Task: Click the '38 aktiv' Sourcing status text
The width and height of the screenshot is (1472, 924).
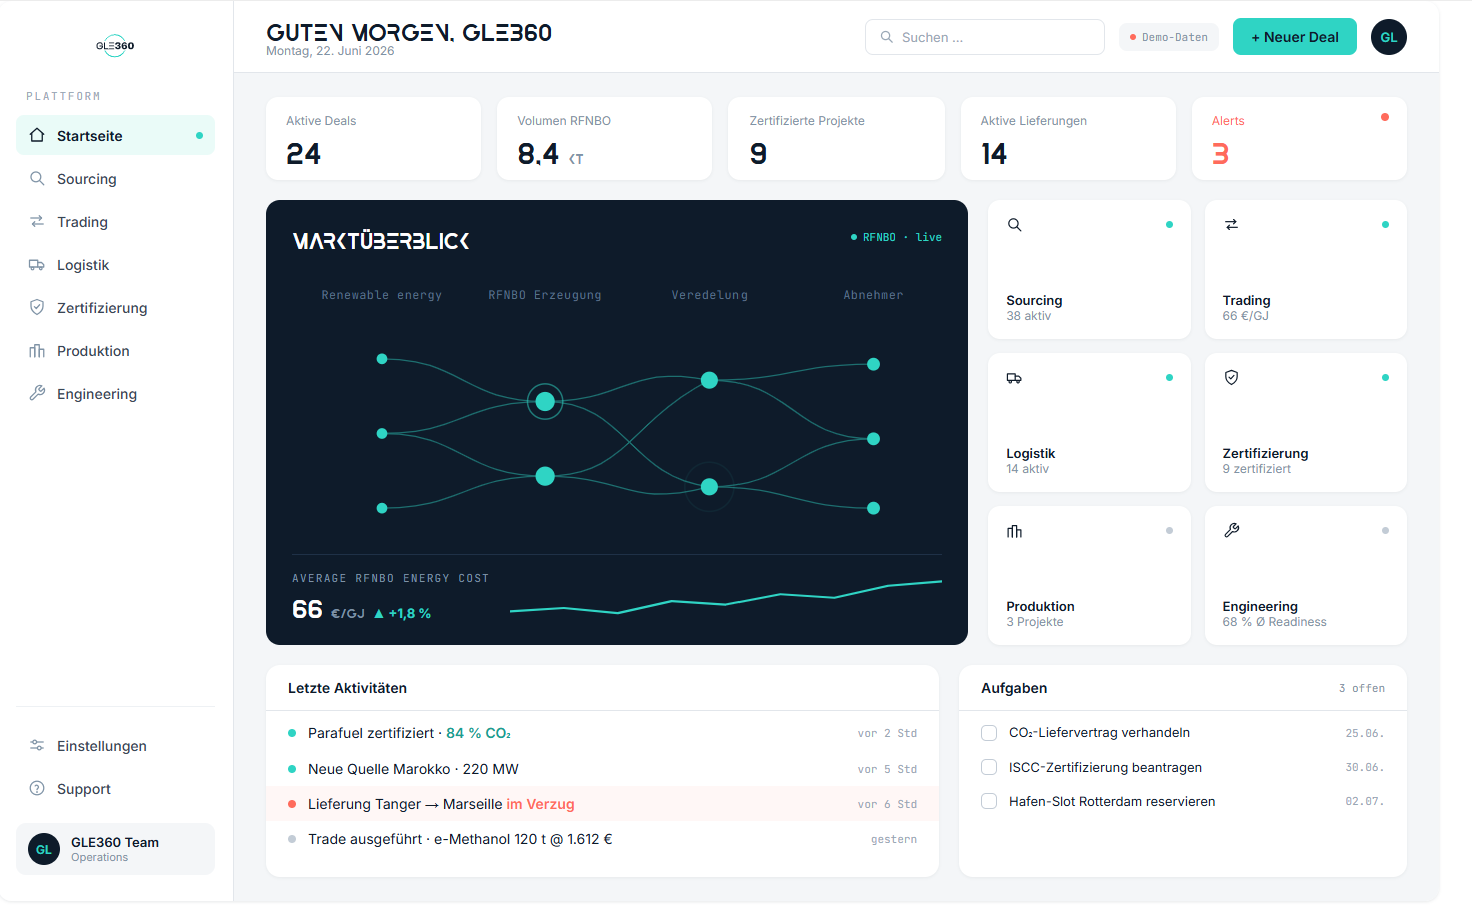Action: click(1028, 316)
